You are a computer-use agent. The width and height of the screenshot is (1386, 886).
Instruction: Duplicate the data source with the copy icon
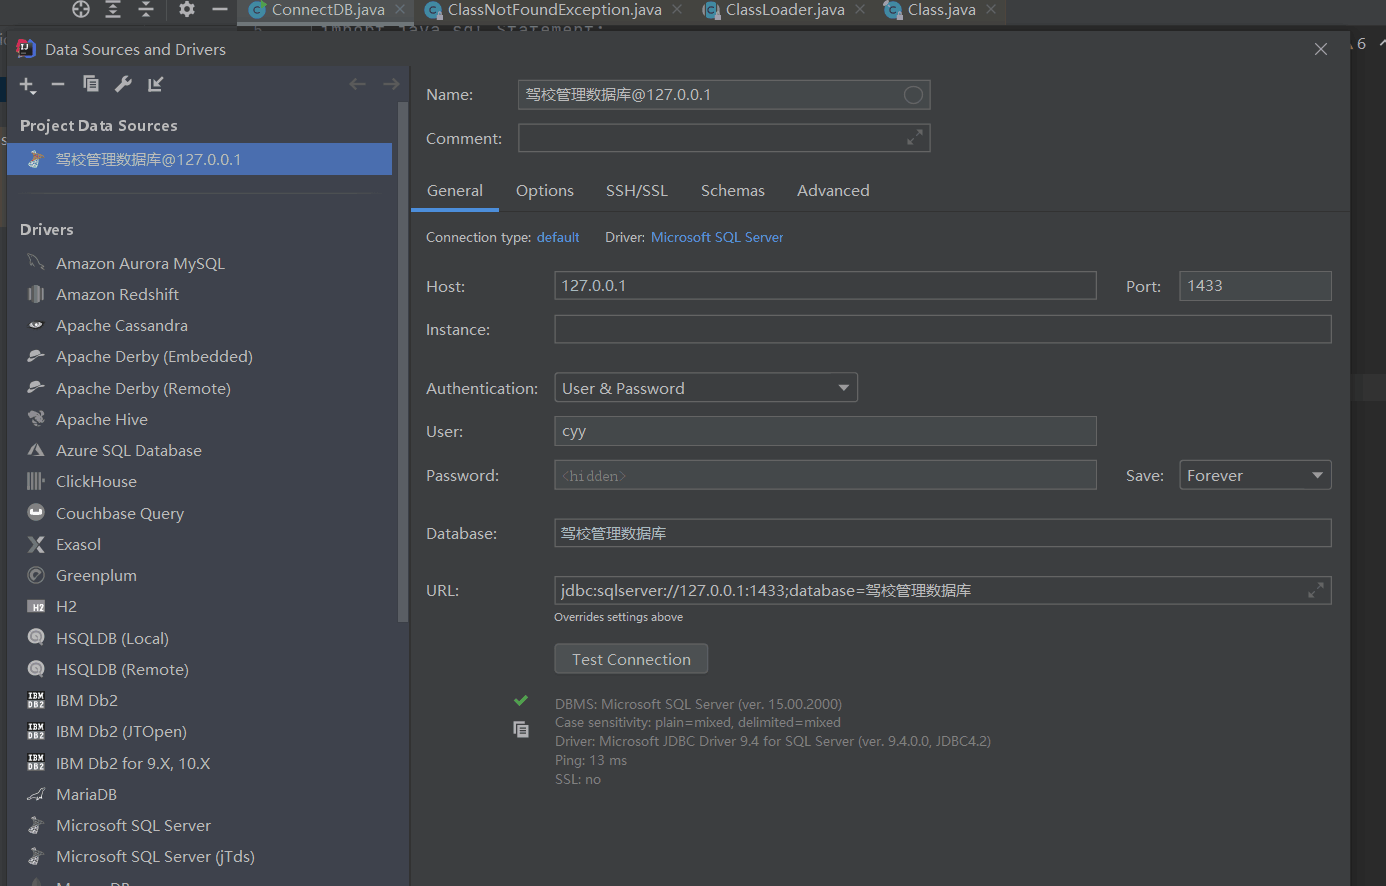90,84
